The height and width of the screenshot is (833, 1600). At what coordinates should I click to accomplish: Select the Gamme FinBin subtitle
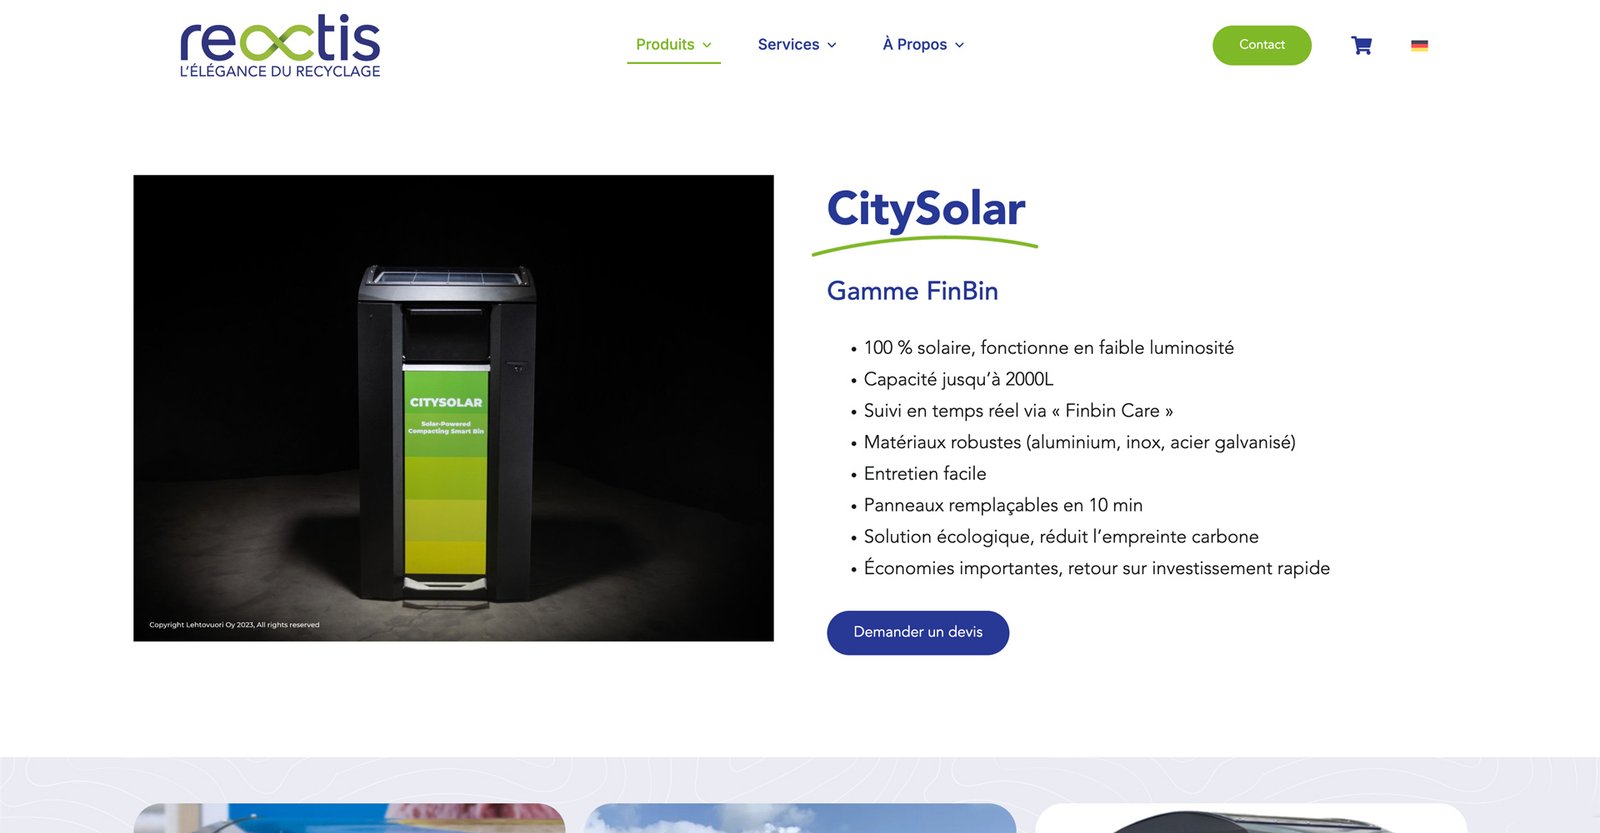pos(913,291)
